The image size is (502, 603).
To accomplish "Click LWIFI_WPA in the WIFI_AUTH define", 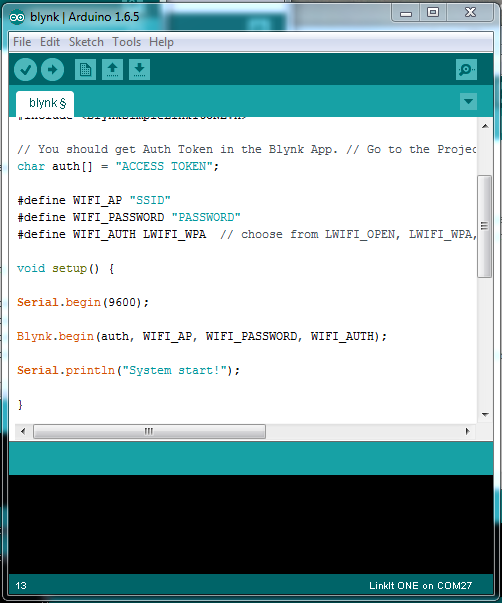I will (x=174, y=234).
